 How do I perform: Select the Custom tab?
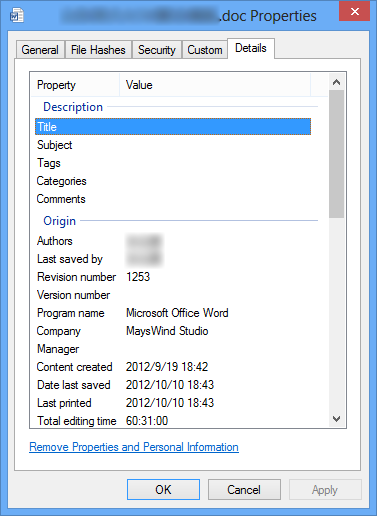point(205,50)
